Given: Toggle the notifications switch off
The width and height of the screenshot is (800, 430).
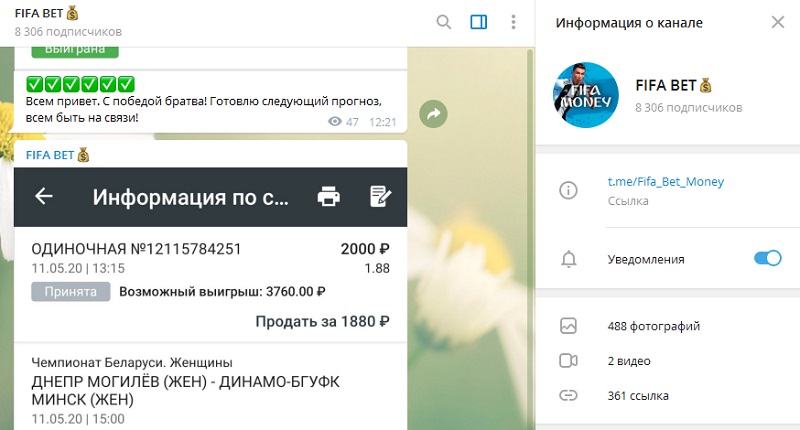Looking at the screenshot, I should pyautogui.click(x=766, y=259).
